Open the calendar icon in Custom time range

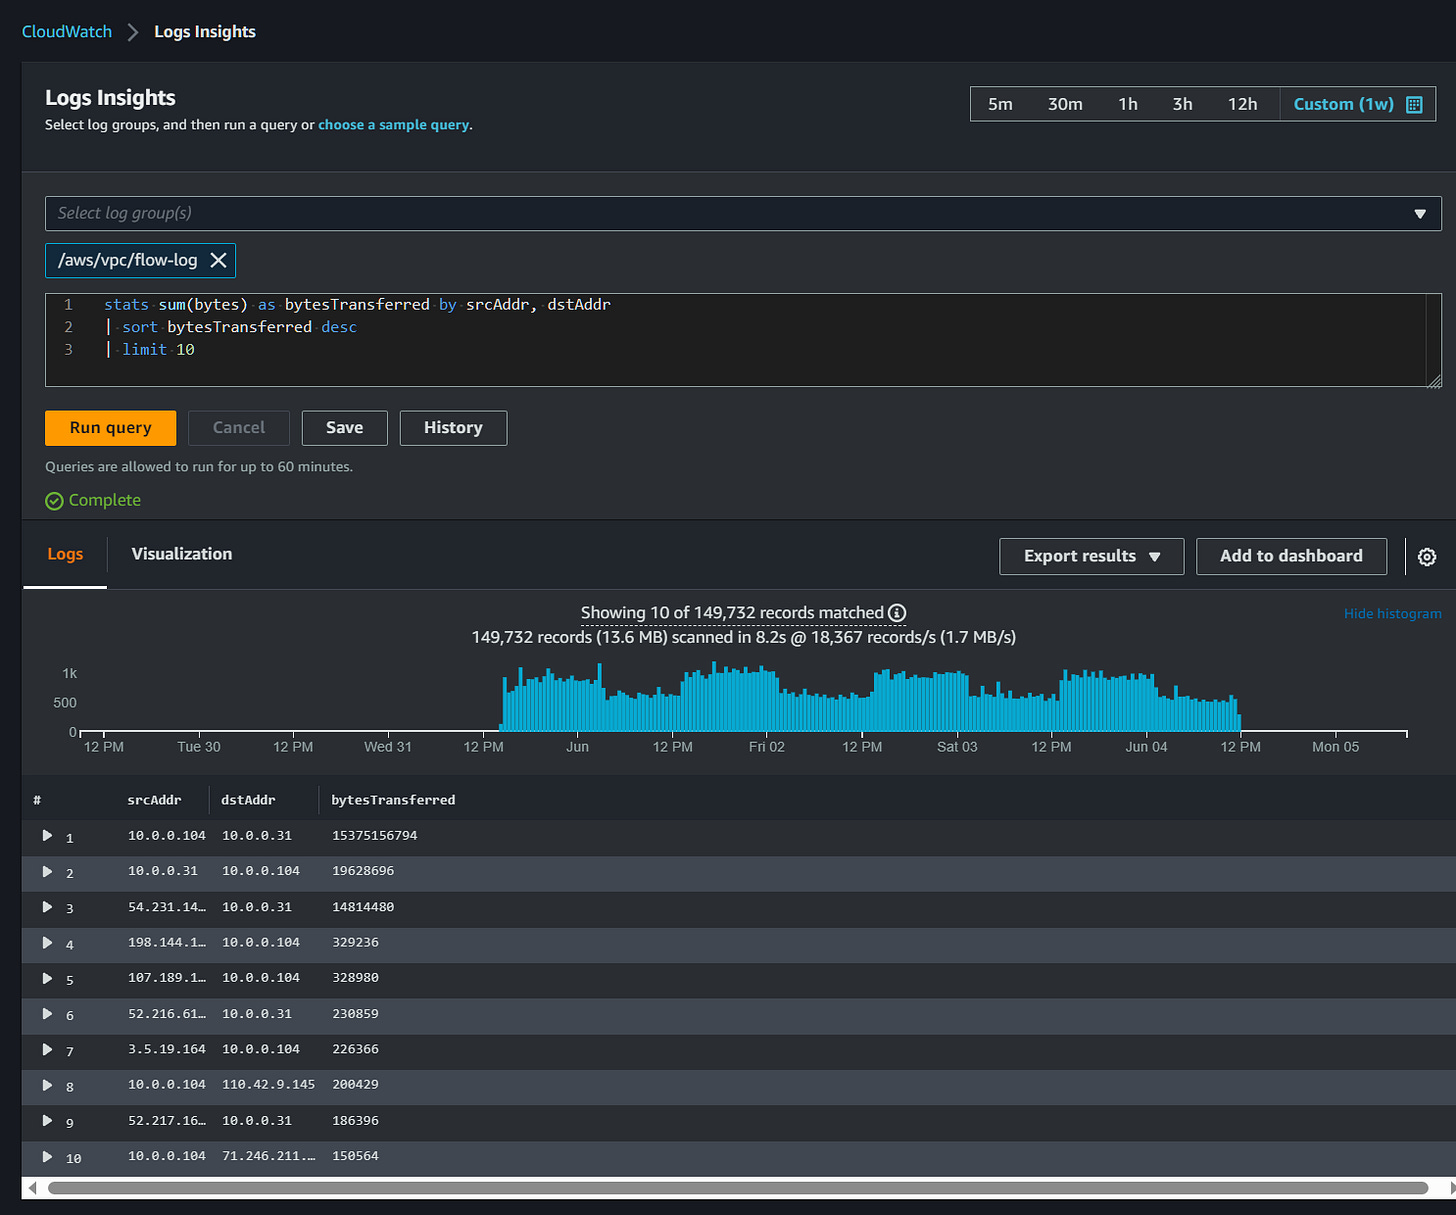point(1414,104)
